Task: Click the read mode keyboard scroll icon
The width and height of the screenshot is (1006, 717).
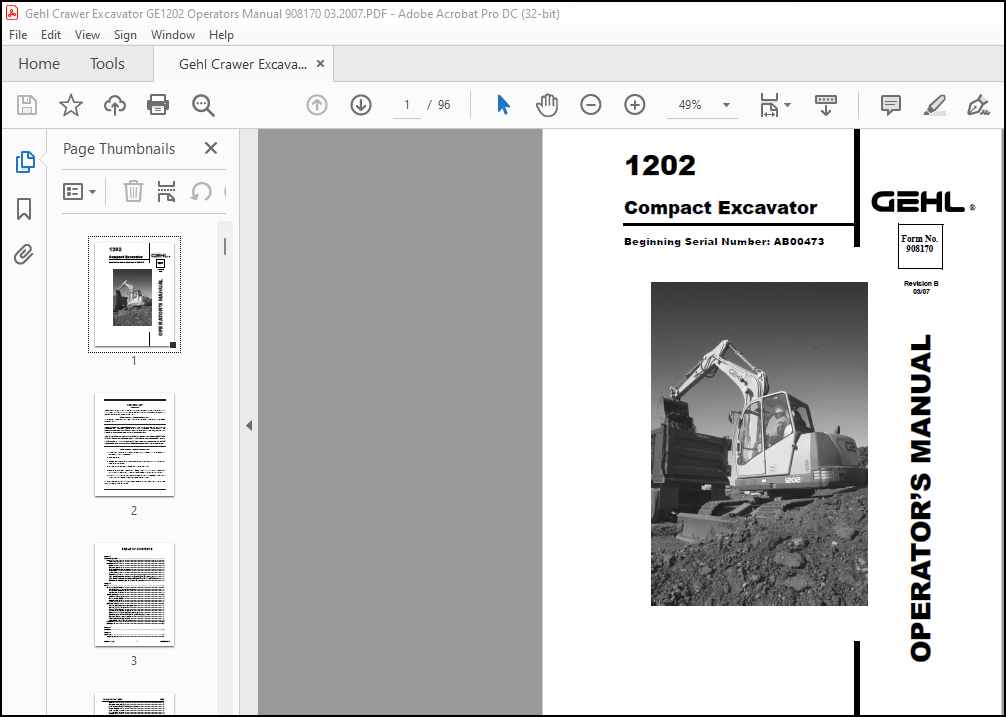Action: coord(826,105)
